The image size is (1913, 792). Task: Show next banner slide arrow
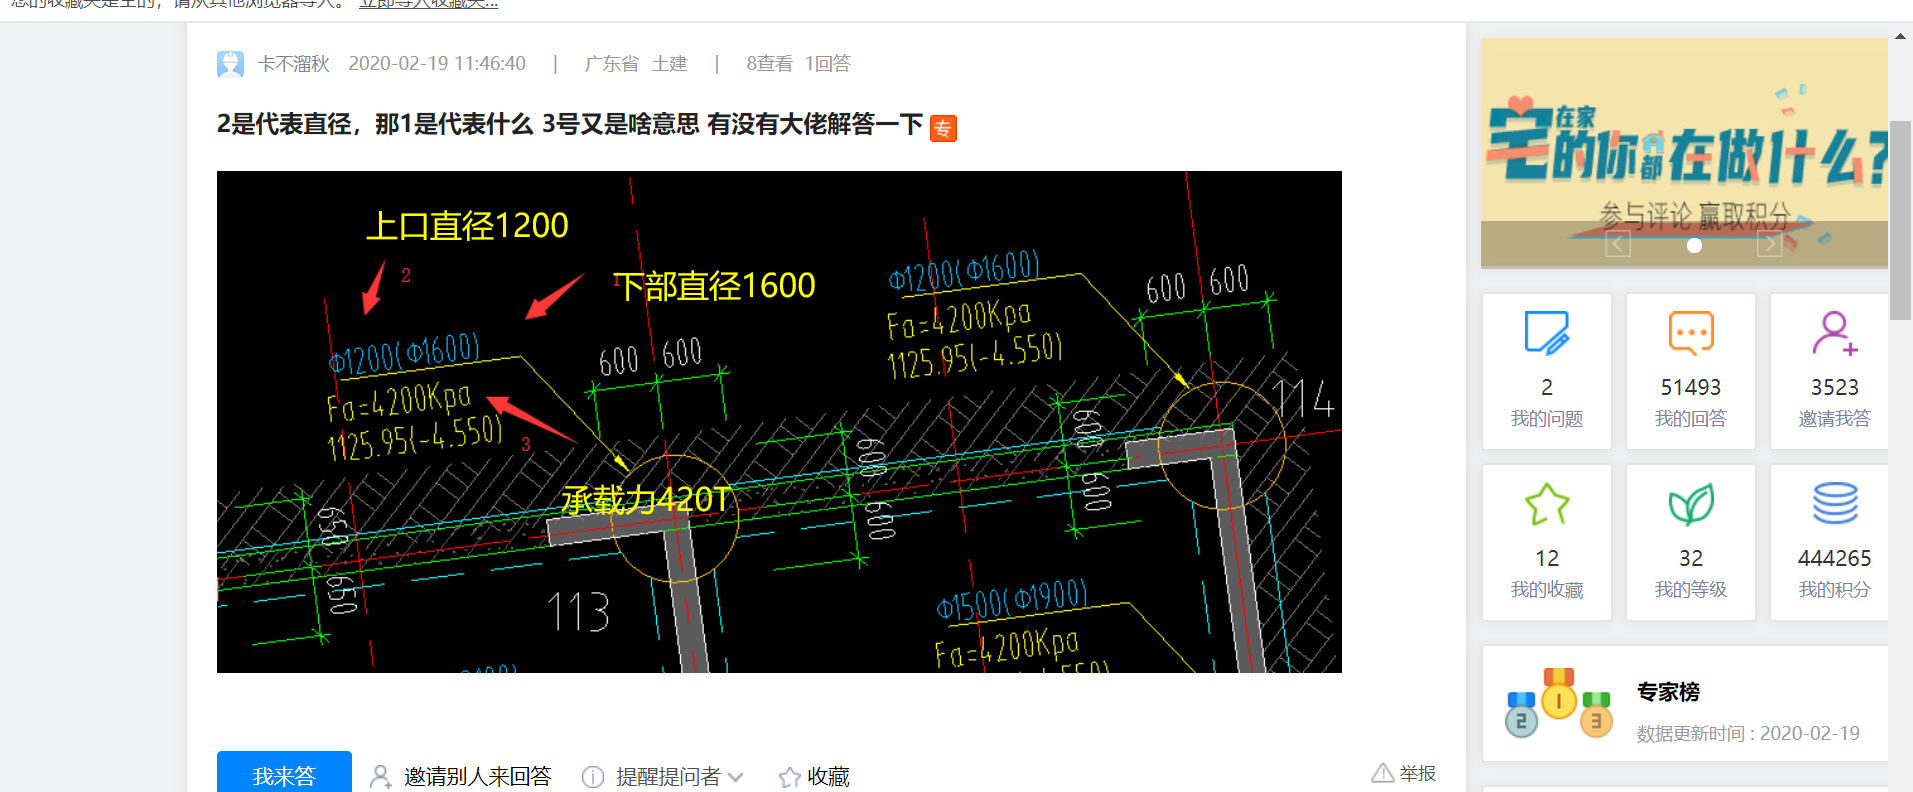[x=1770, y=243]
